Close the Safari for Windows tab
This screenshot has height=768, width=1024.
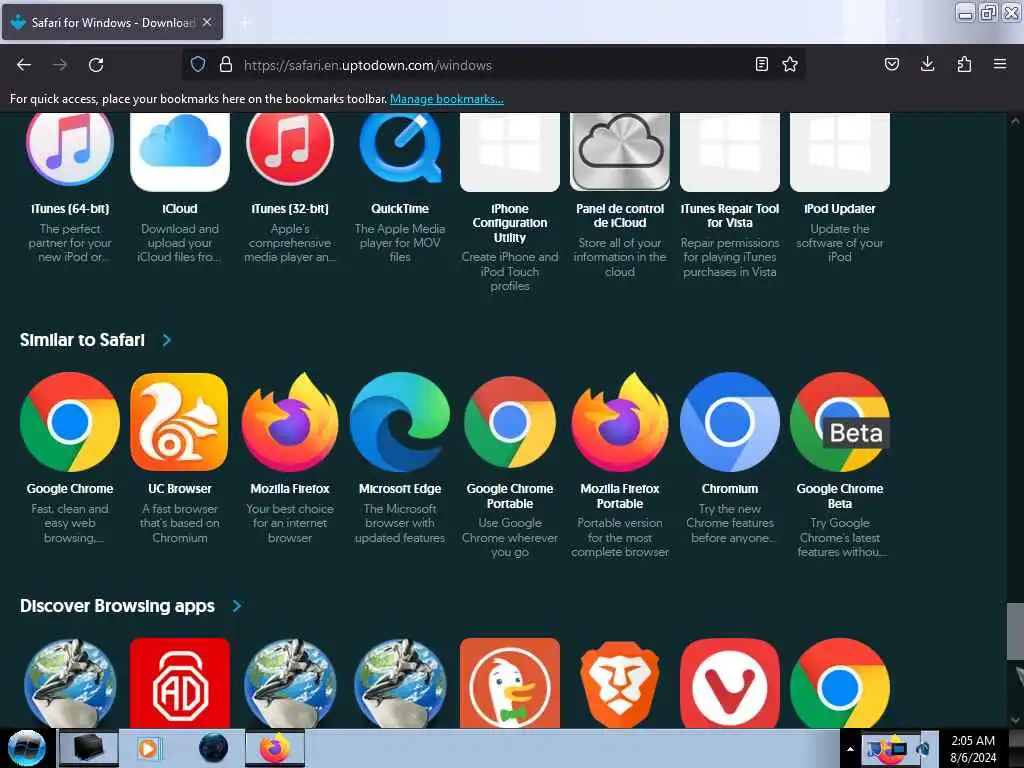pos(207,22)
